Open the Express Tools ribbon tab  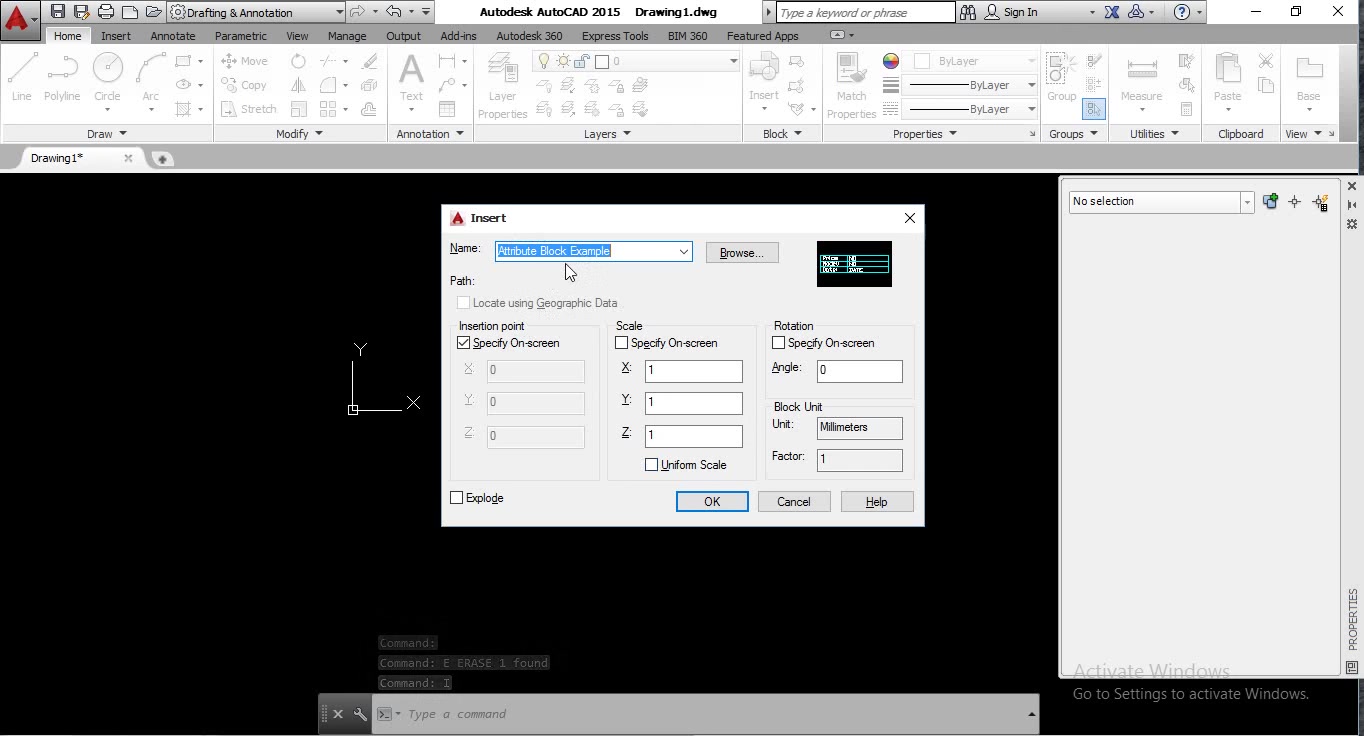[x=615, y=36]
